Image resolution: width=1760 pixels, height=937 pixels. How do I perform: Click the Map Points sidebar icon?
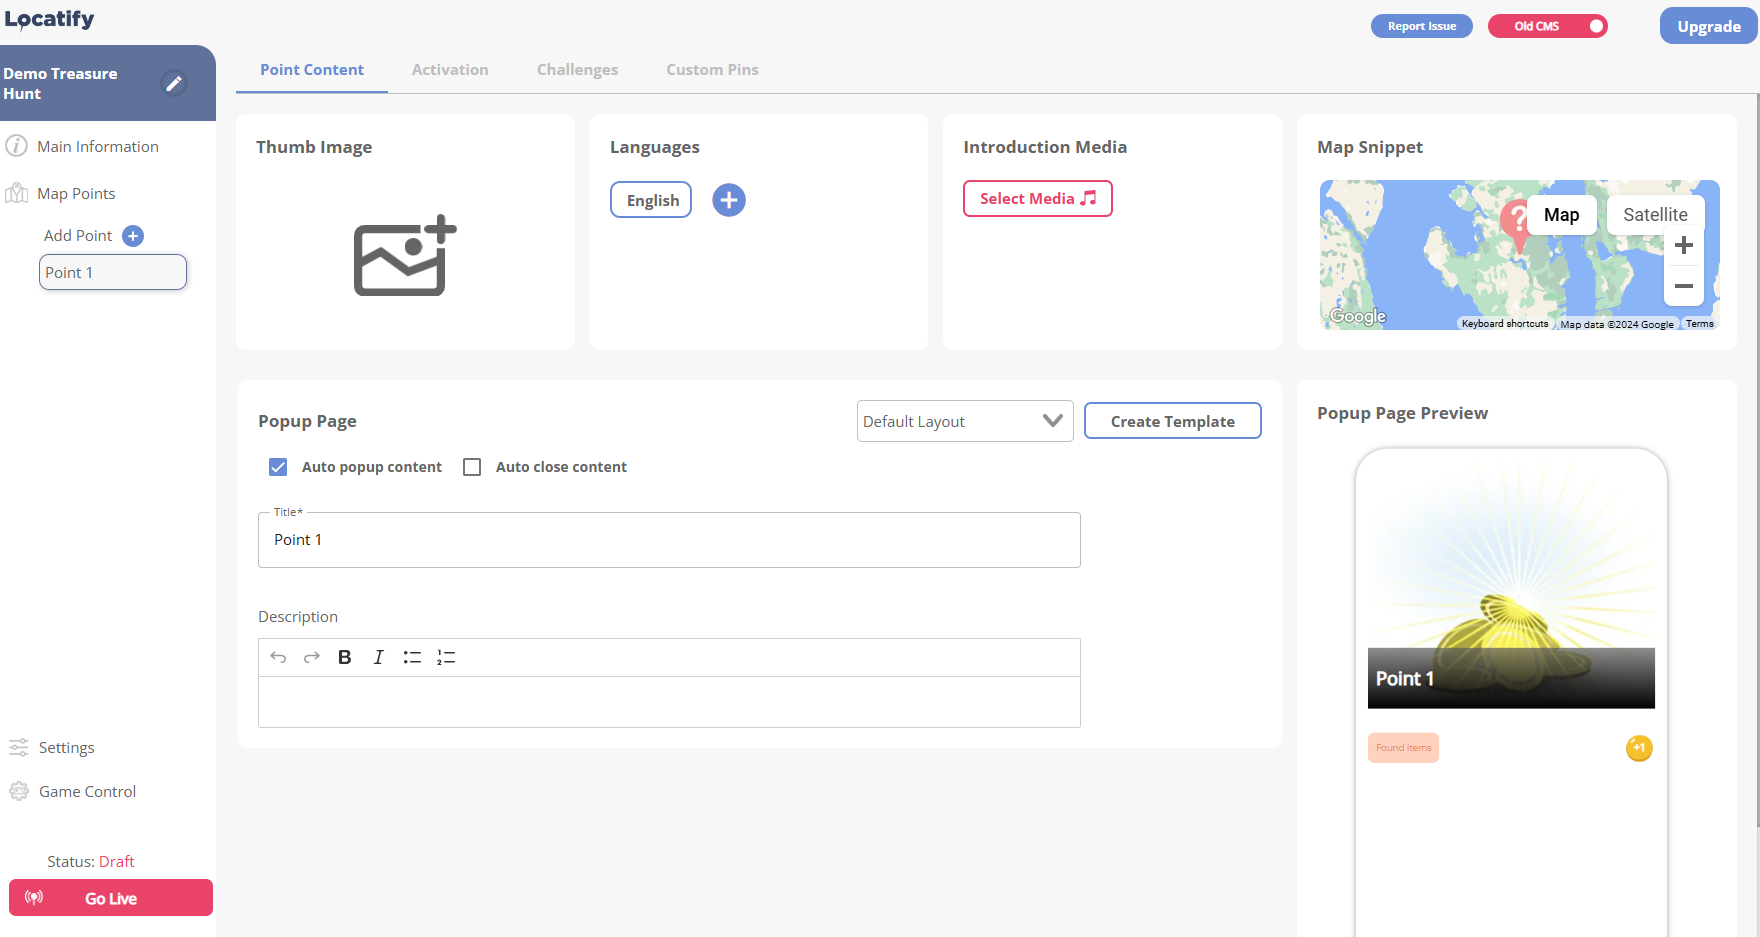(x=17, y=192)
